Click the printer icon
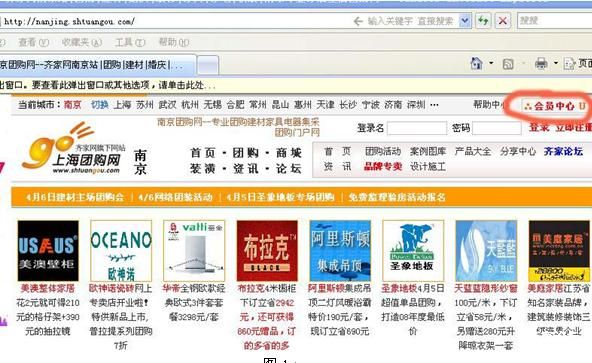The width and height of the screenshot is (592, 363). click(541, 63)
